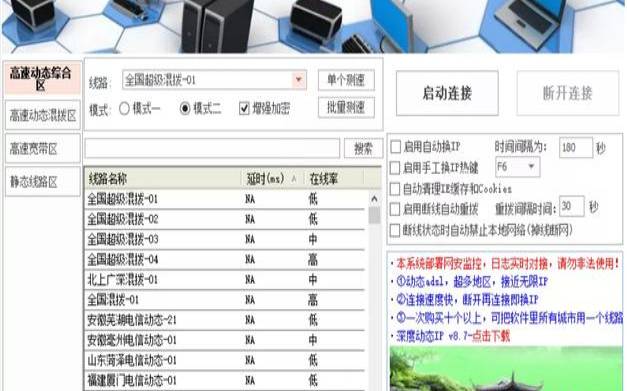The width and height of the screenshot is (627, 391).
Task: Open the 高速动态综合区 tab
Action: point(43,78)
